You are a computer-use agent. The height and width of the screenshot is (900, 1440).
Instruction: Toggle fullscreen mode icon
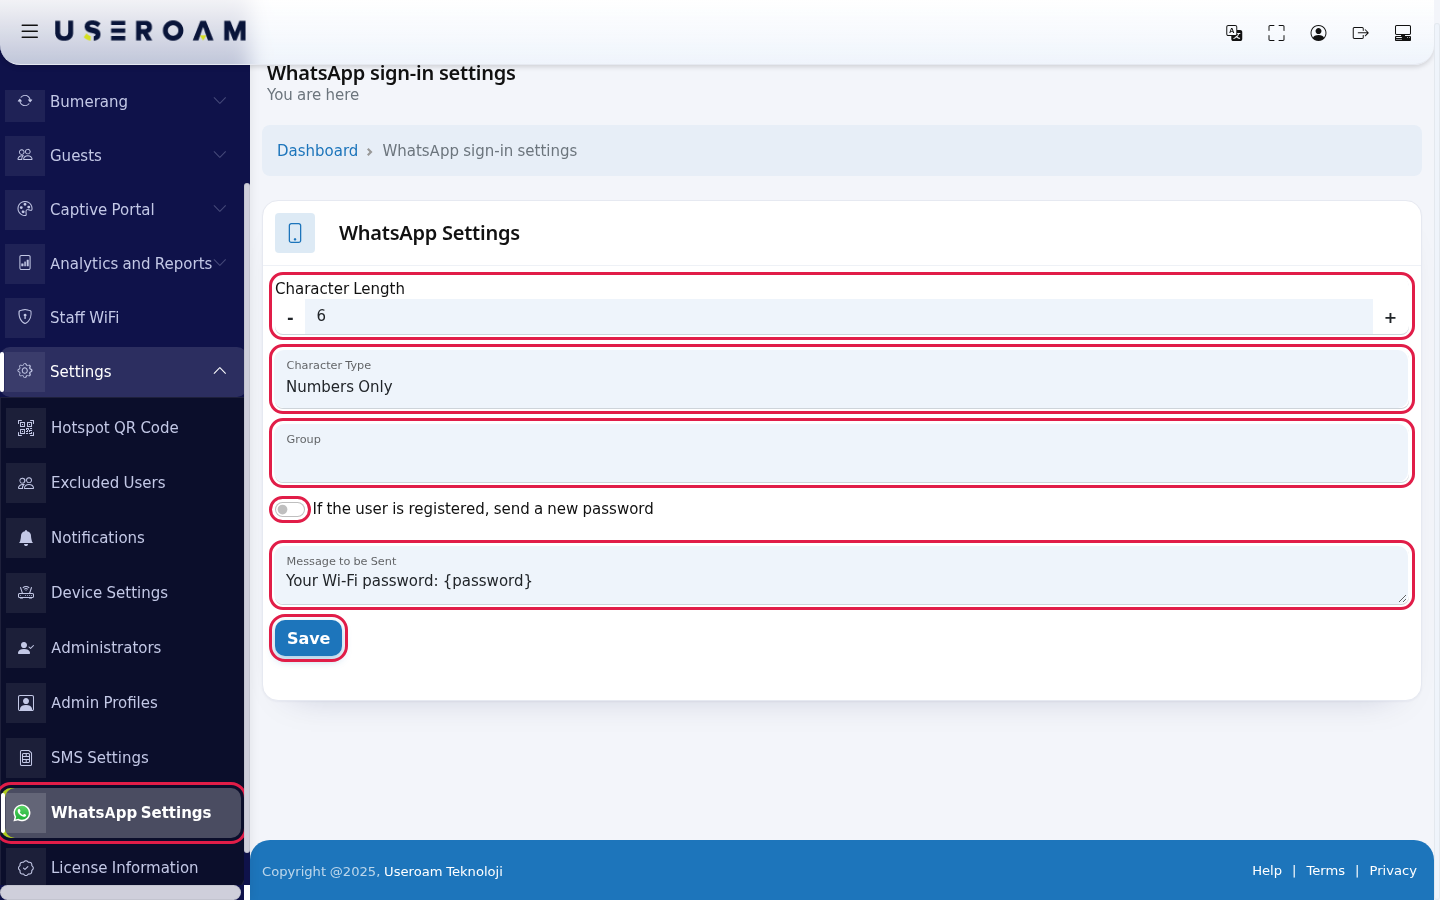tap(1276, 33)
